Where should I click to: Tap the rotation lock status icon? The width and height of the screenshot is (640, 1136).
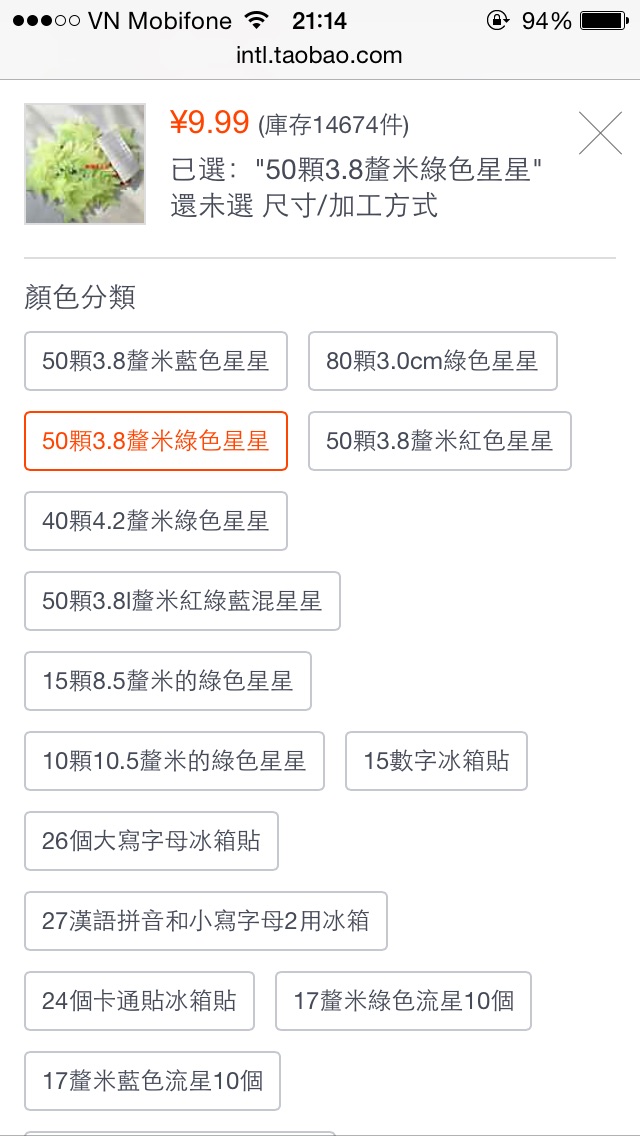(496, 20)
